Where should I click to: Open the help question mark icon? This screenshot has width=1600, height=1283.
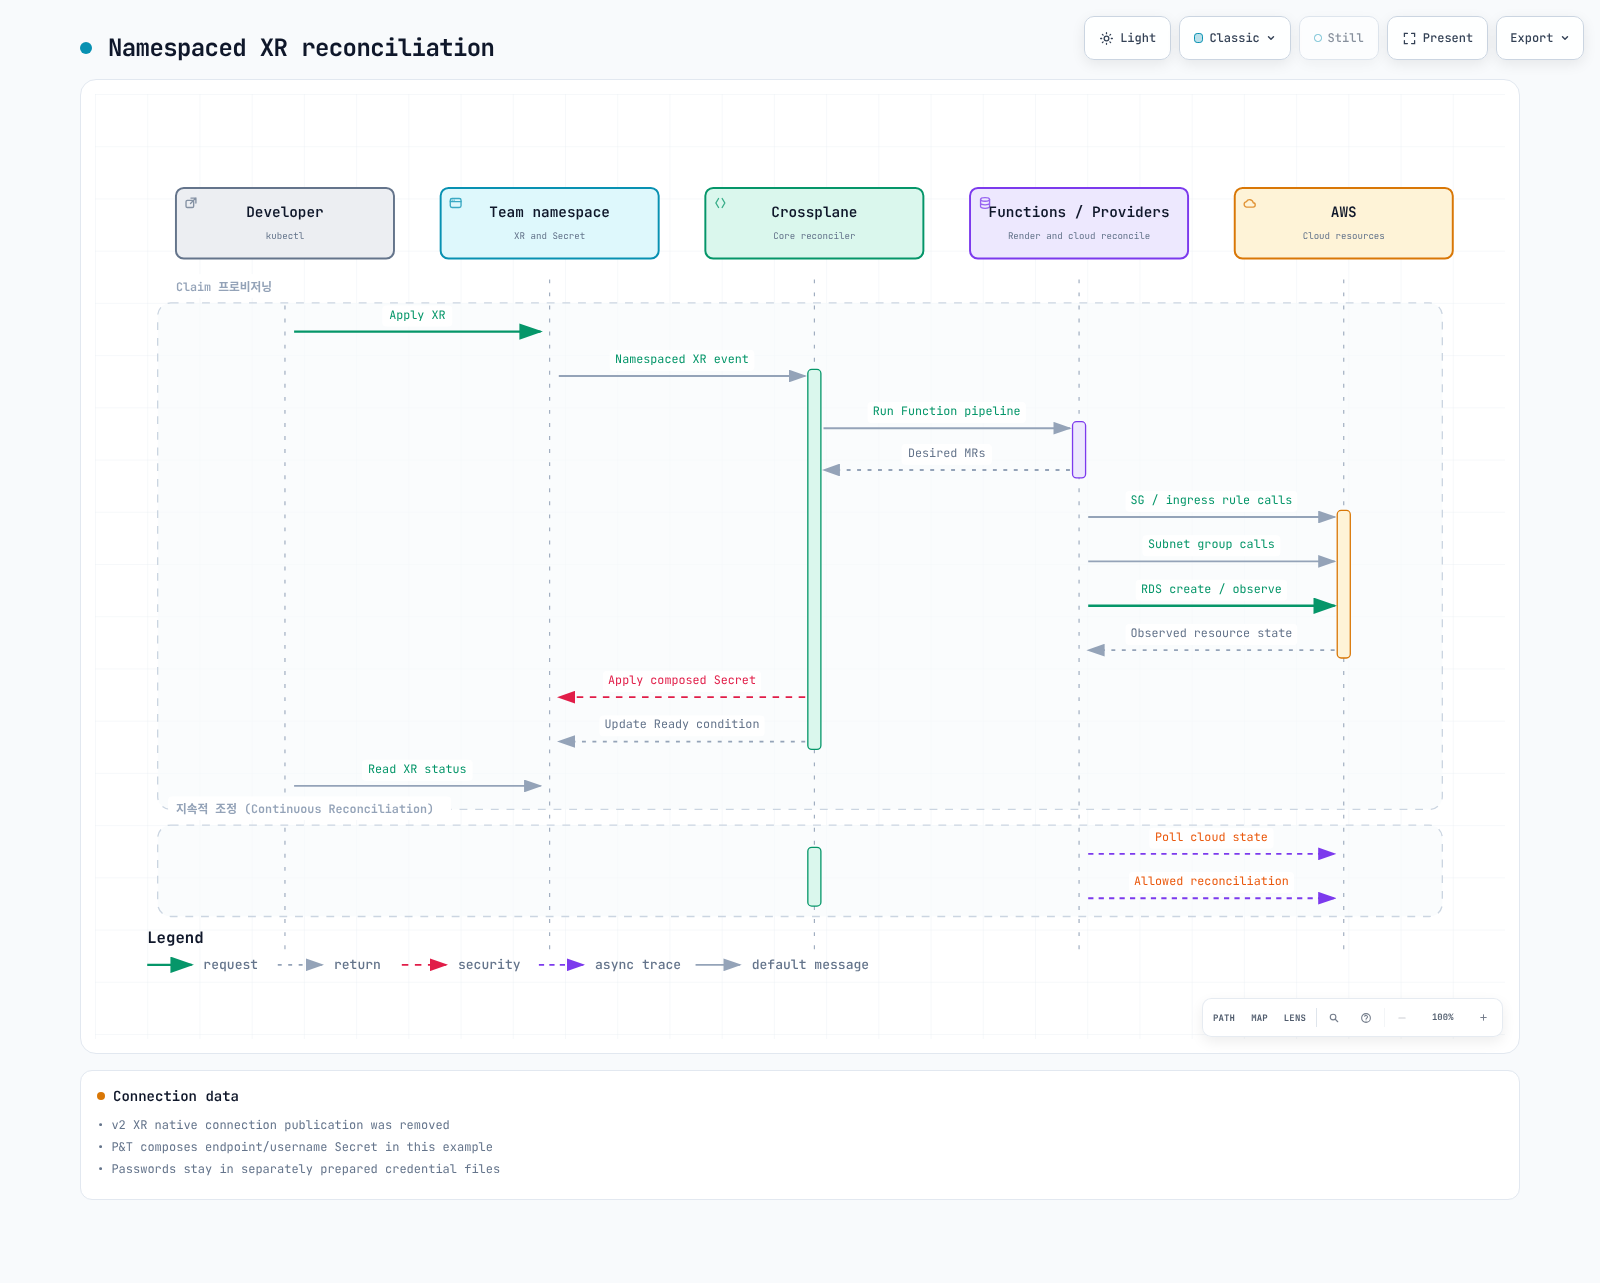coord(1366,1018)
